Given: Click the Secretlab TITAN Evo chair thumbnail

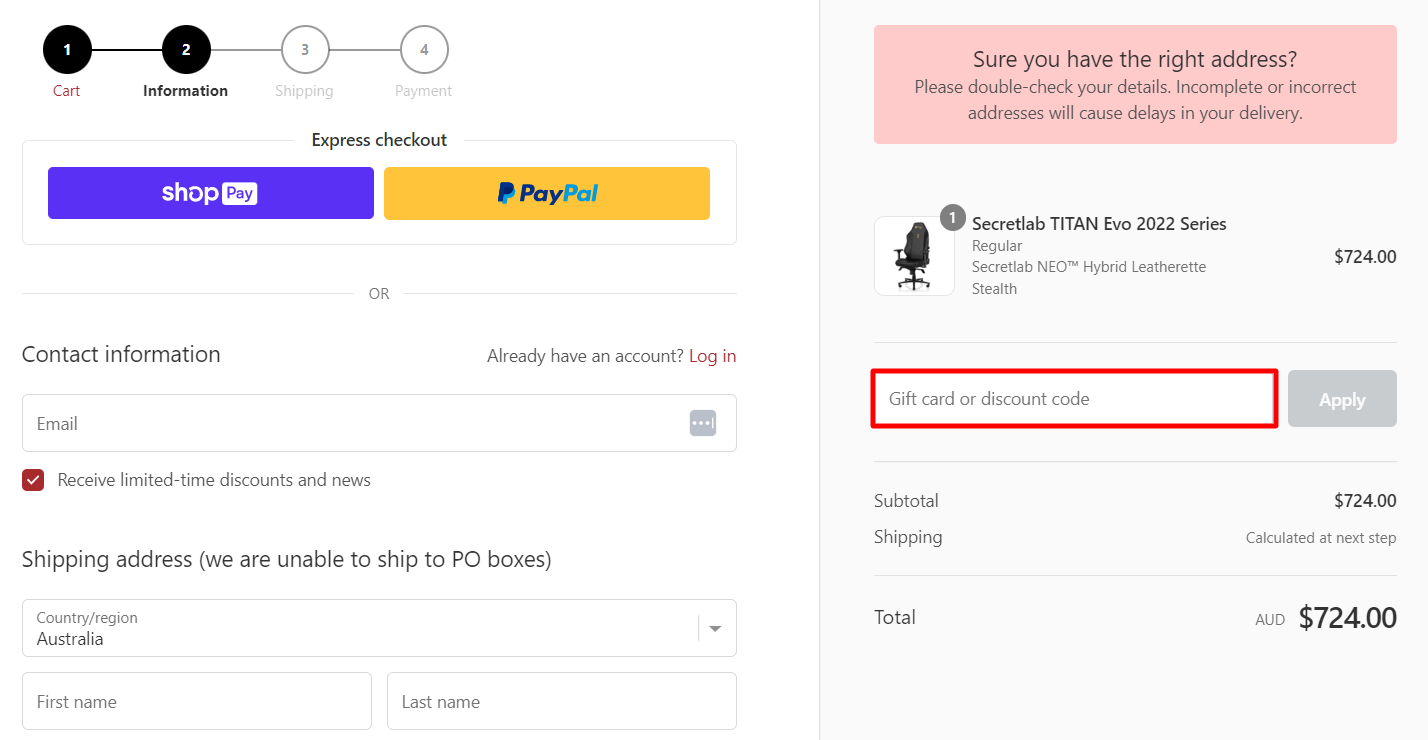Looking at the screenshot, I should 913,256.
